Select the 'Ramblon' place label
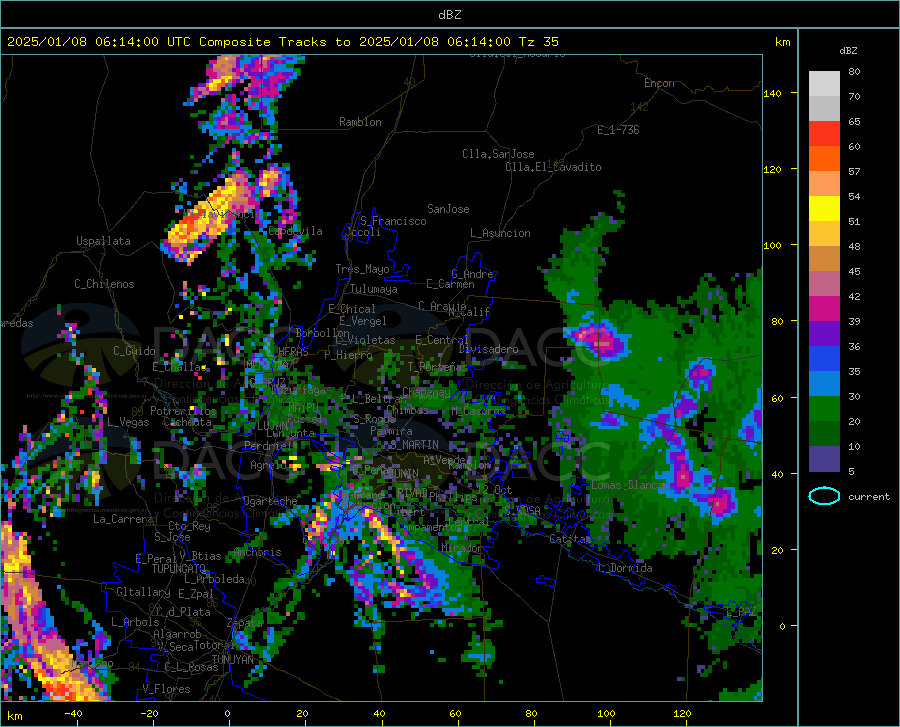 click(x=360, y=122)
